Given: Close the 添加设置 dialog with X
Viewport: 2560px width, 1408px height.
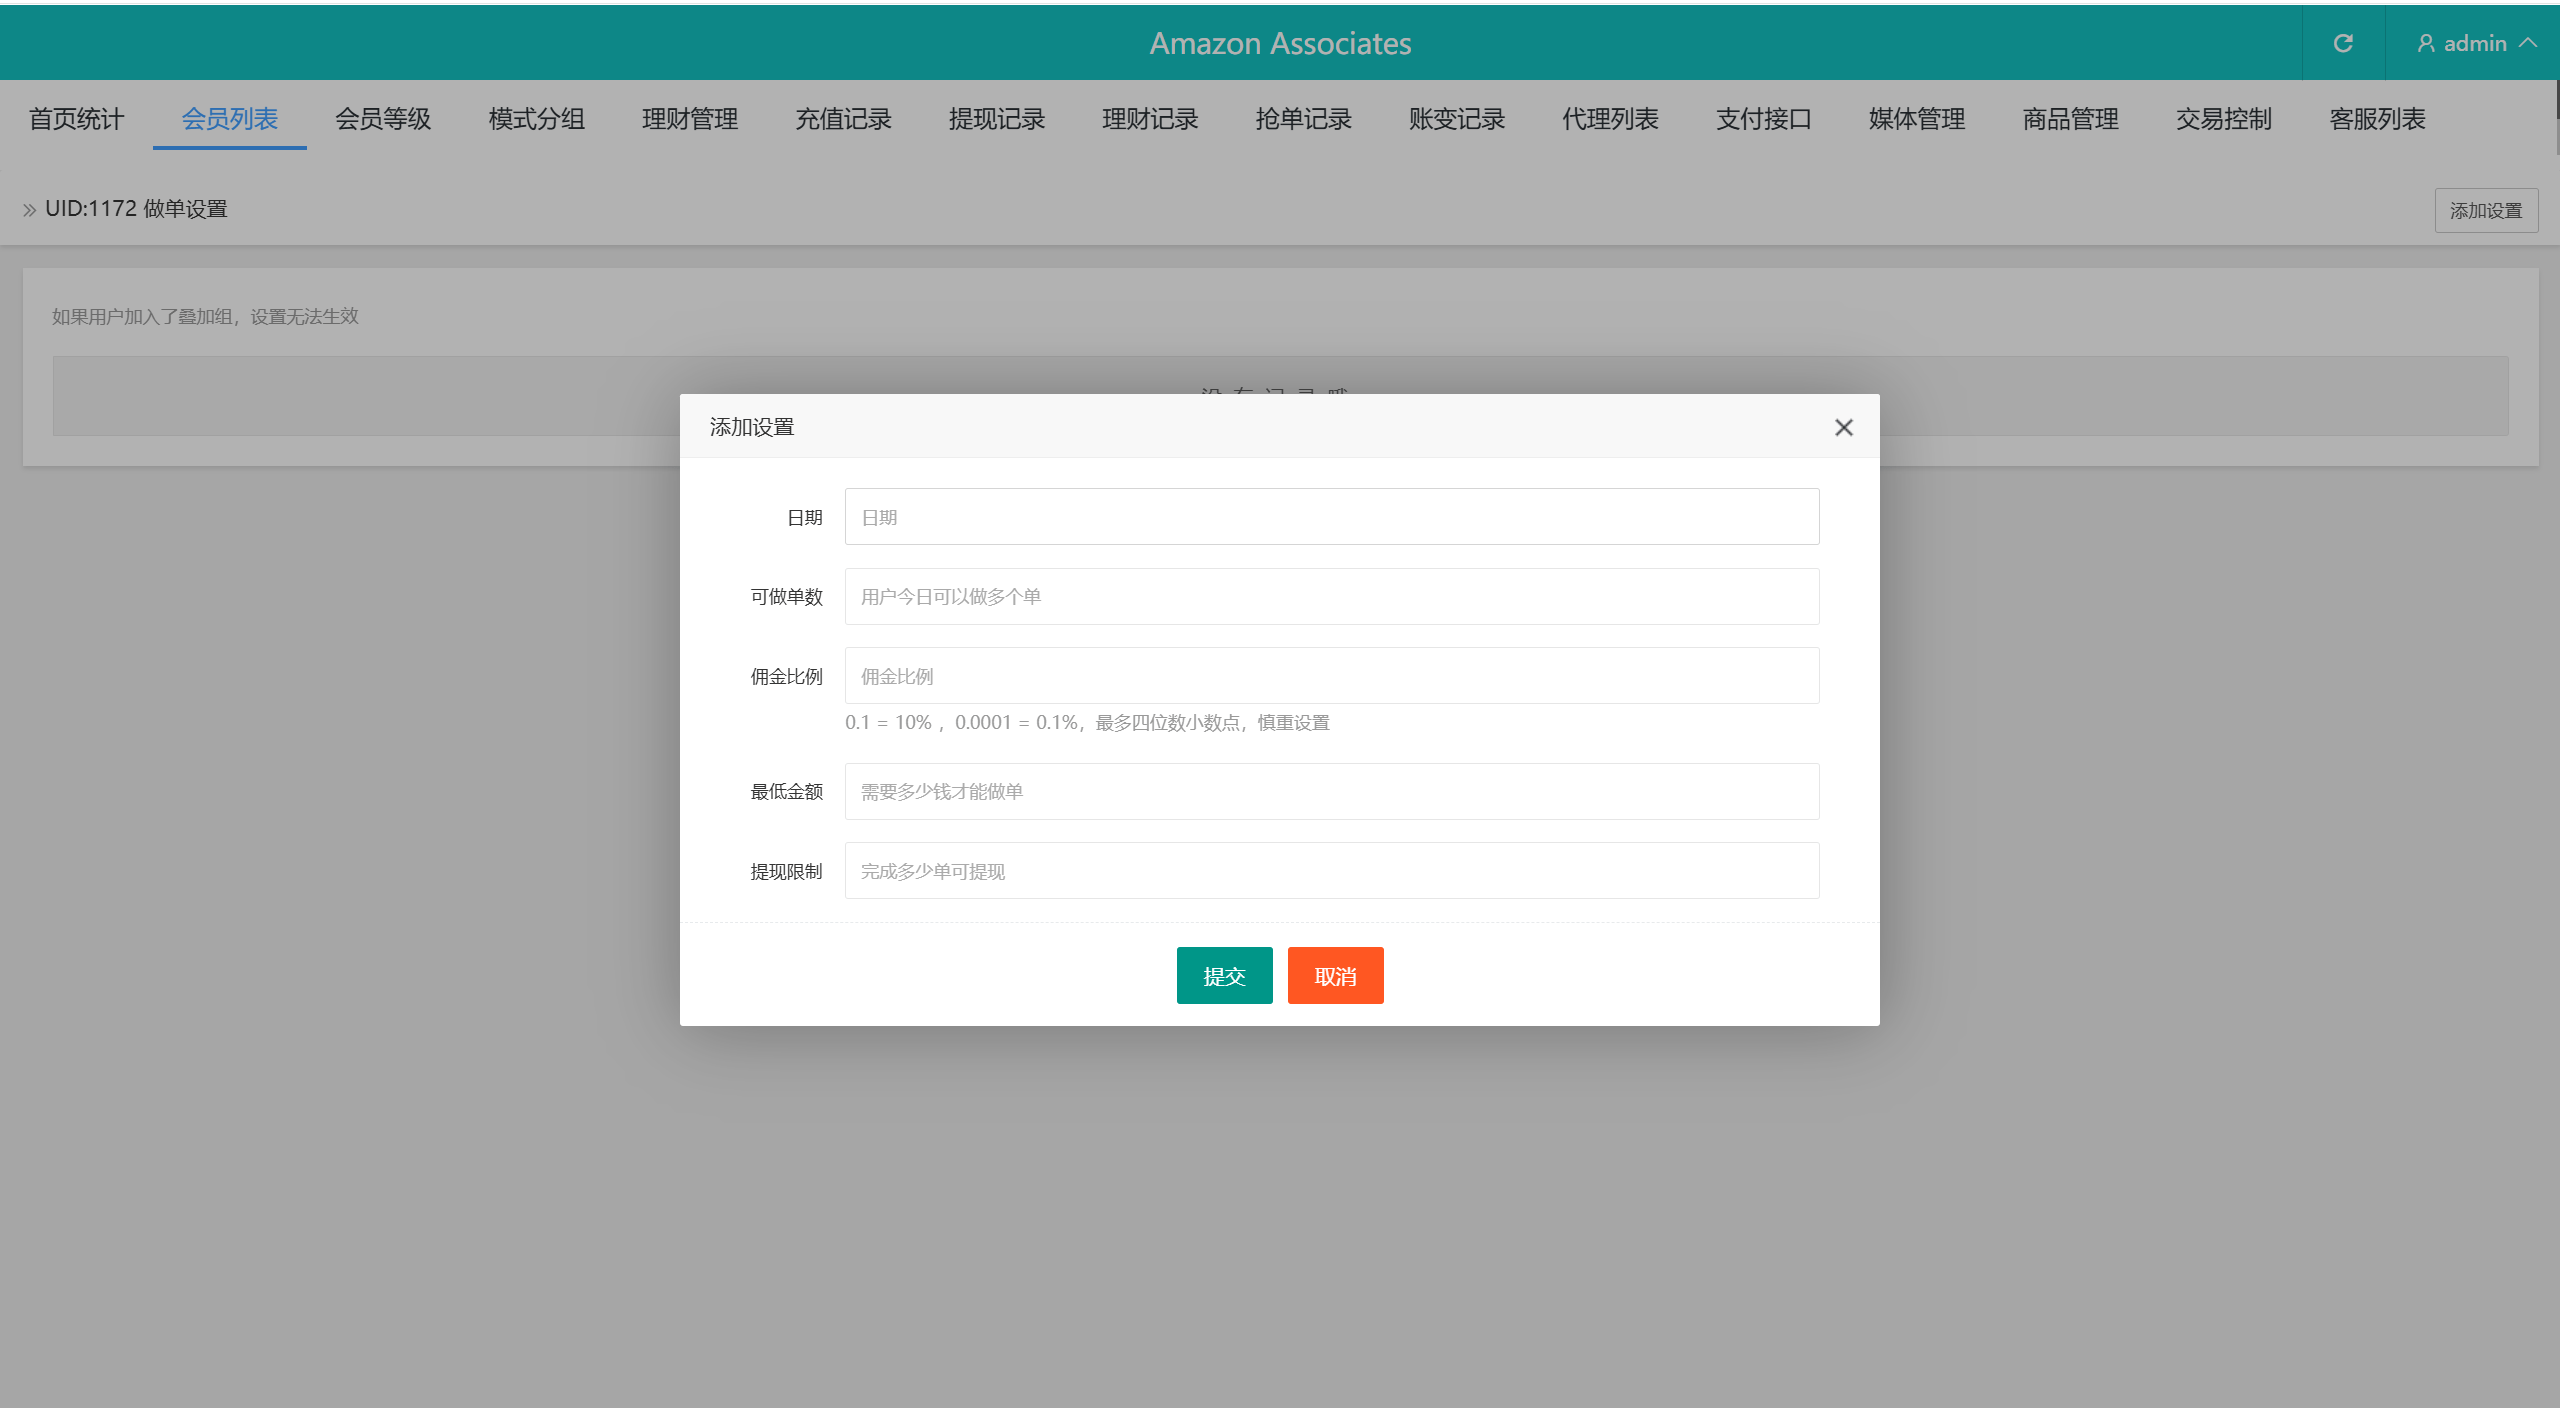Looking at the screenshot, I should pyautogui.click(x=1844, y=428).
